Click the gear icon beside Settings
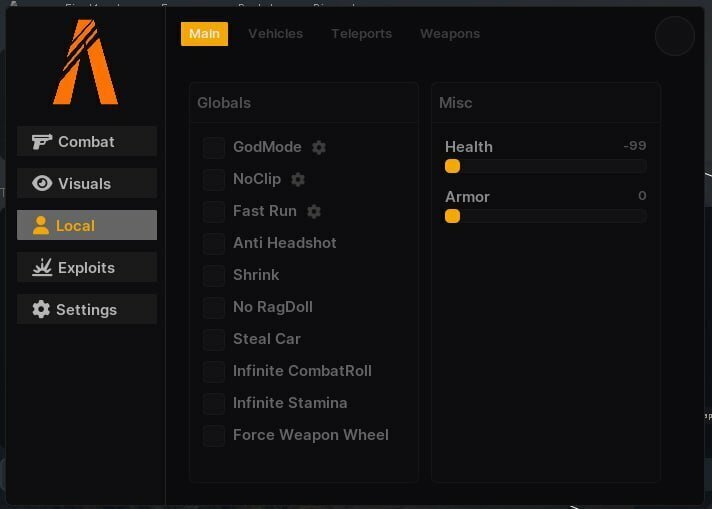The image size is (712, 509). click(x=41, y=309)
